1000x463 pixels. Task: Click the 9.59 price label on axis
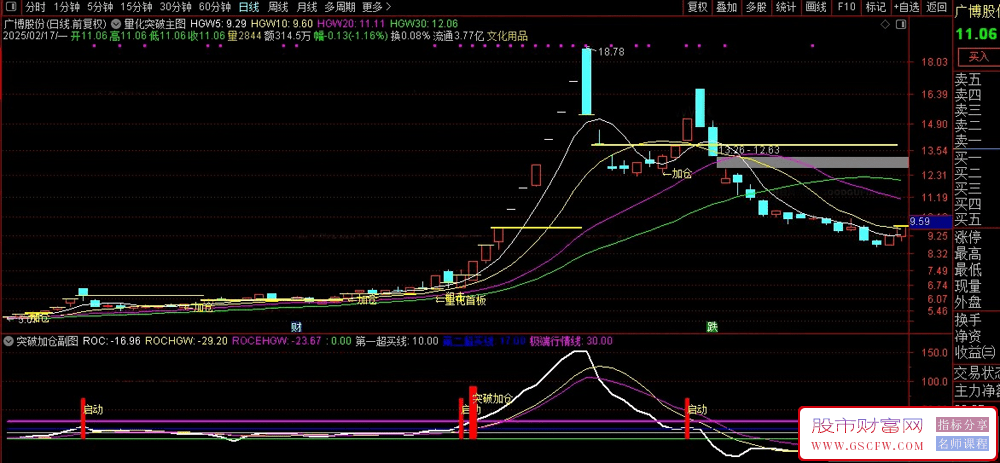coord(921,221)
